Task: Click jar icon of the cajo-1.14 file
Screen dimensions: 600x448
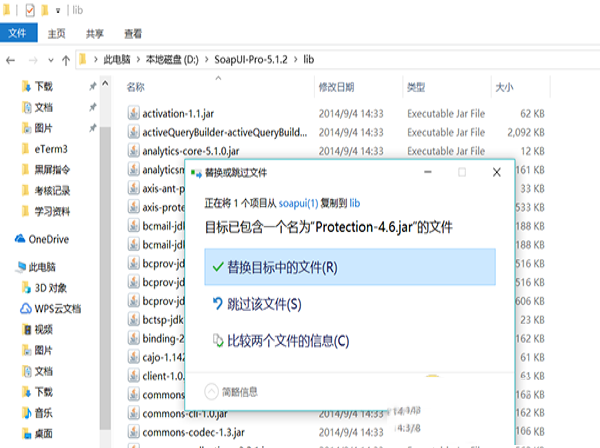Action: pos(134,357)
